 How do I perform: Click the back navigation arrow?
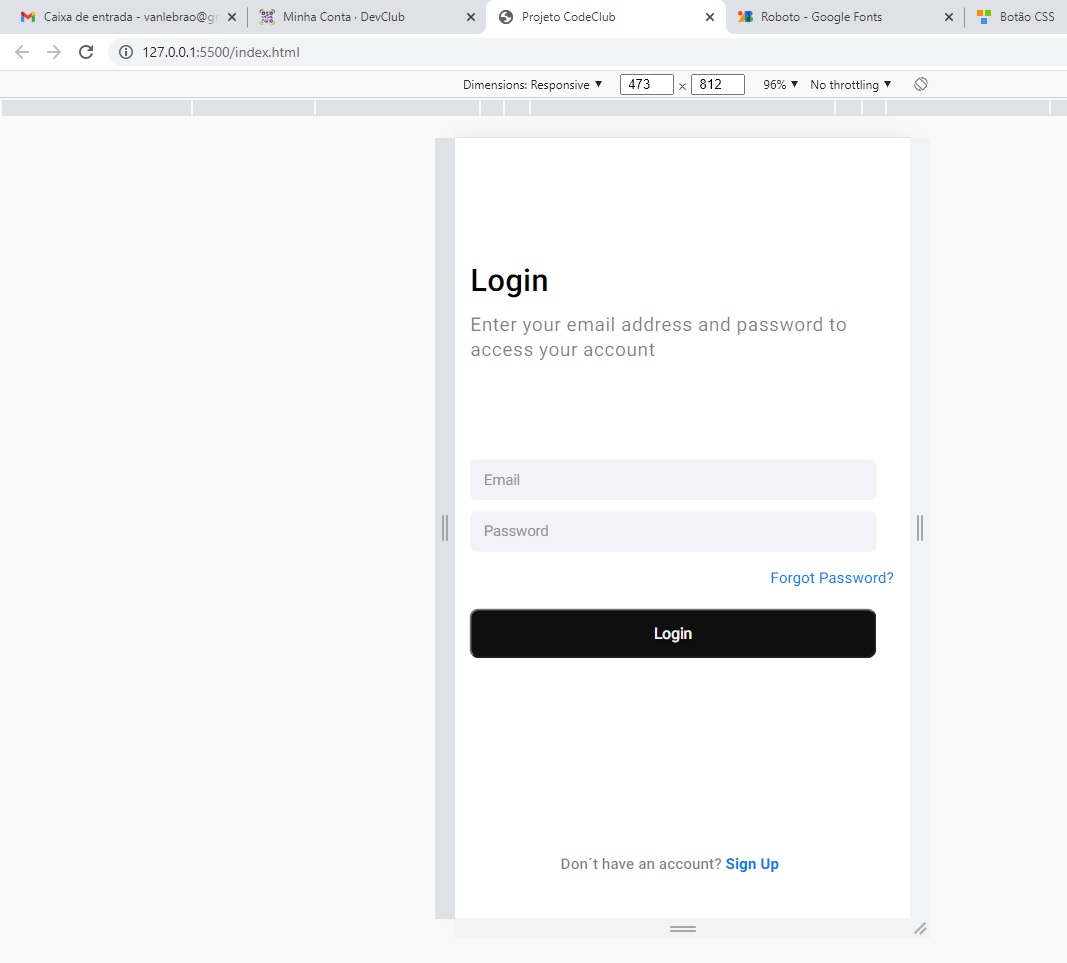click(x=21, y=52)
